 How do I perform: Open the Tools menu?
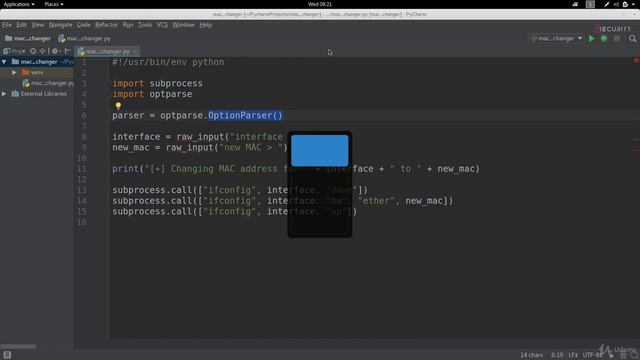click(x=145, y=25)
